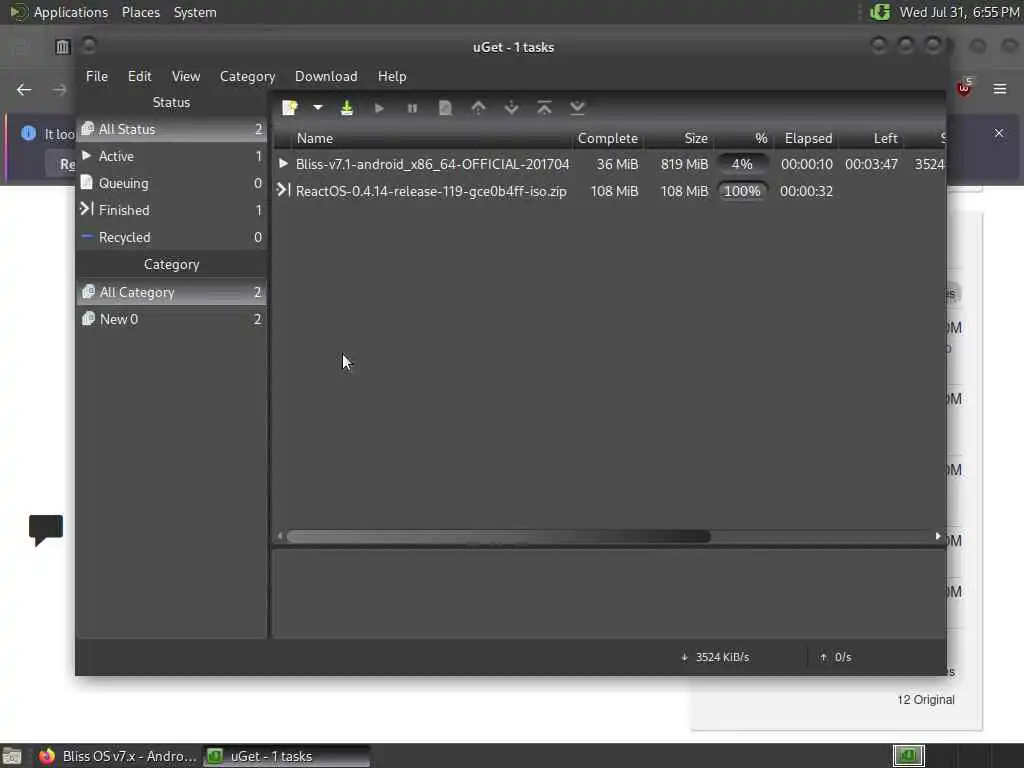Click the Start (play) toolbar icon
This screenshot has height=768, width=1024.
tap(379, 108)
